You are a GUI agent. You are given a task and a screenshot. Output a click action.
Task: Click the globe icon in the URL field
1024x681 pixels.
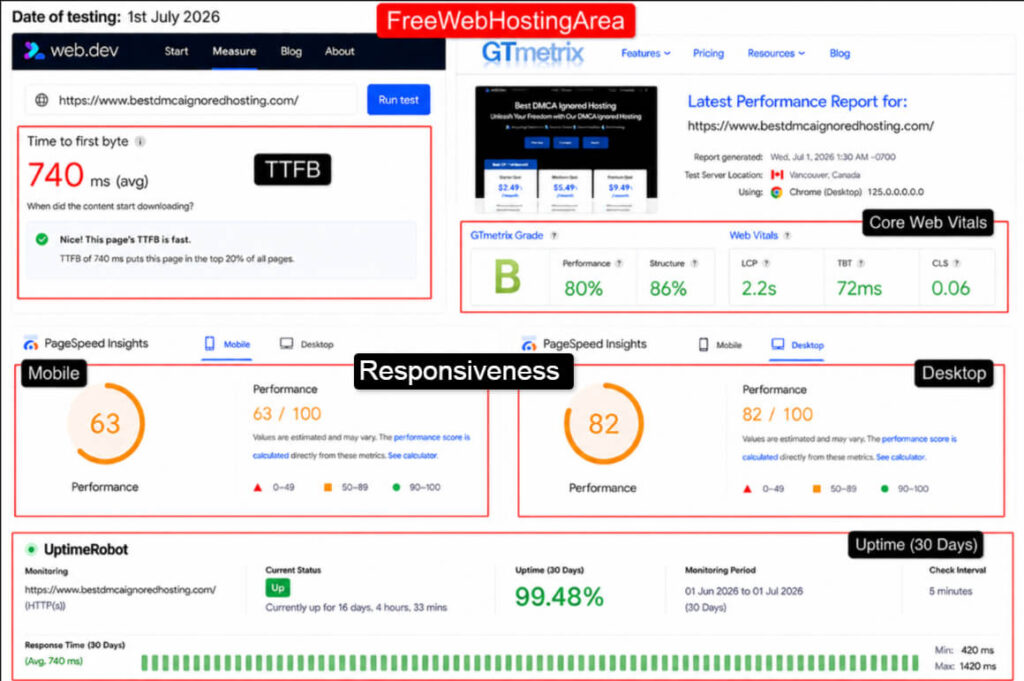point(42,100)
